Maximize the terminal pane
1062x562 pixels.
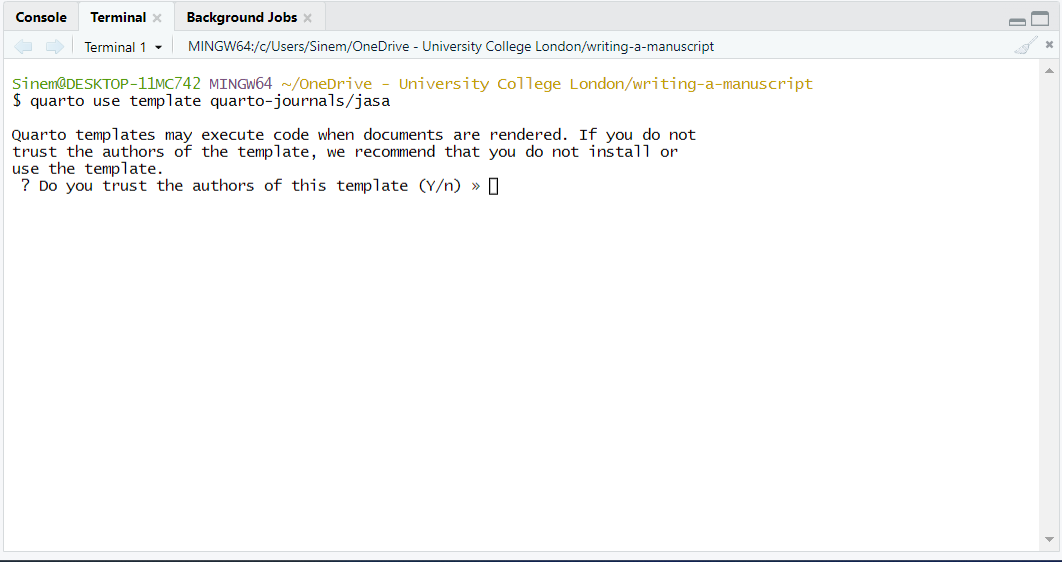1040,19
